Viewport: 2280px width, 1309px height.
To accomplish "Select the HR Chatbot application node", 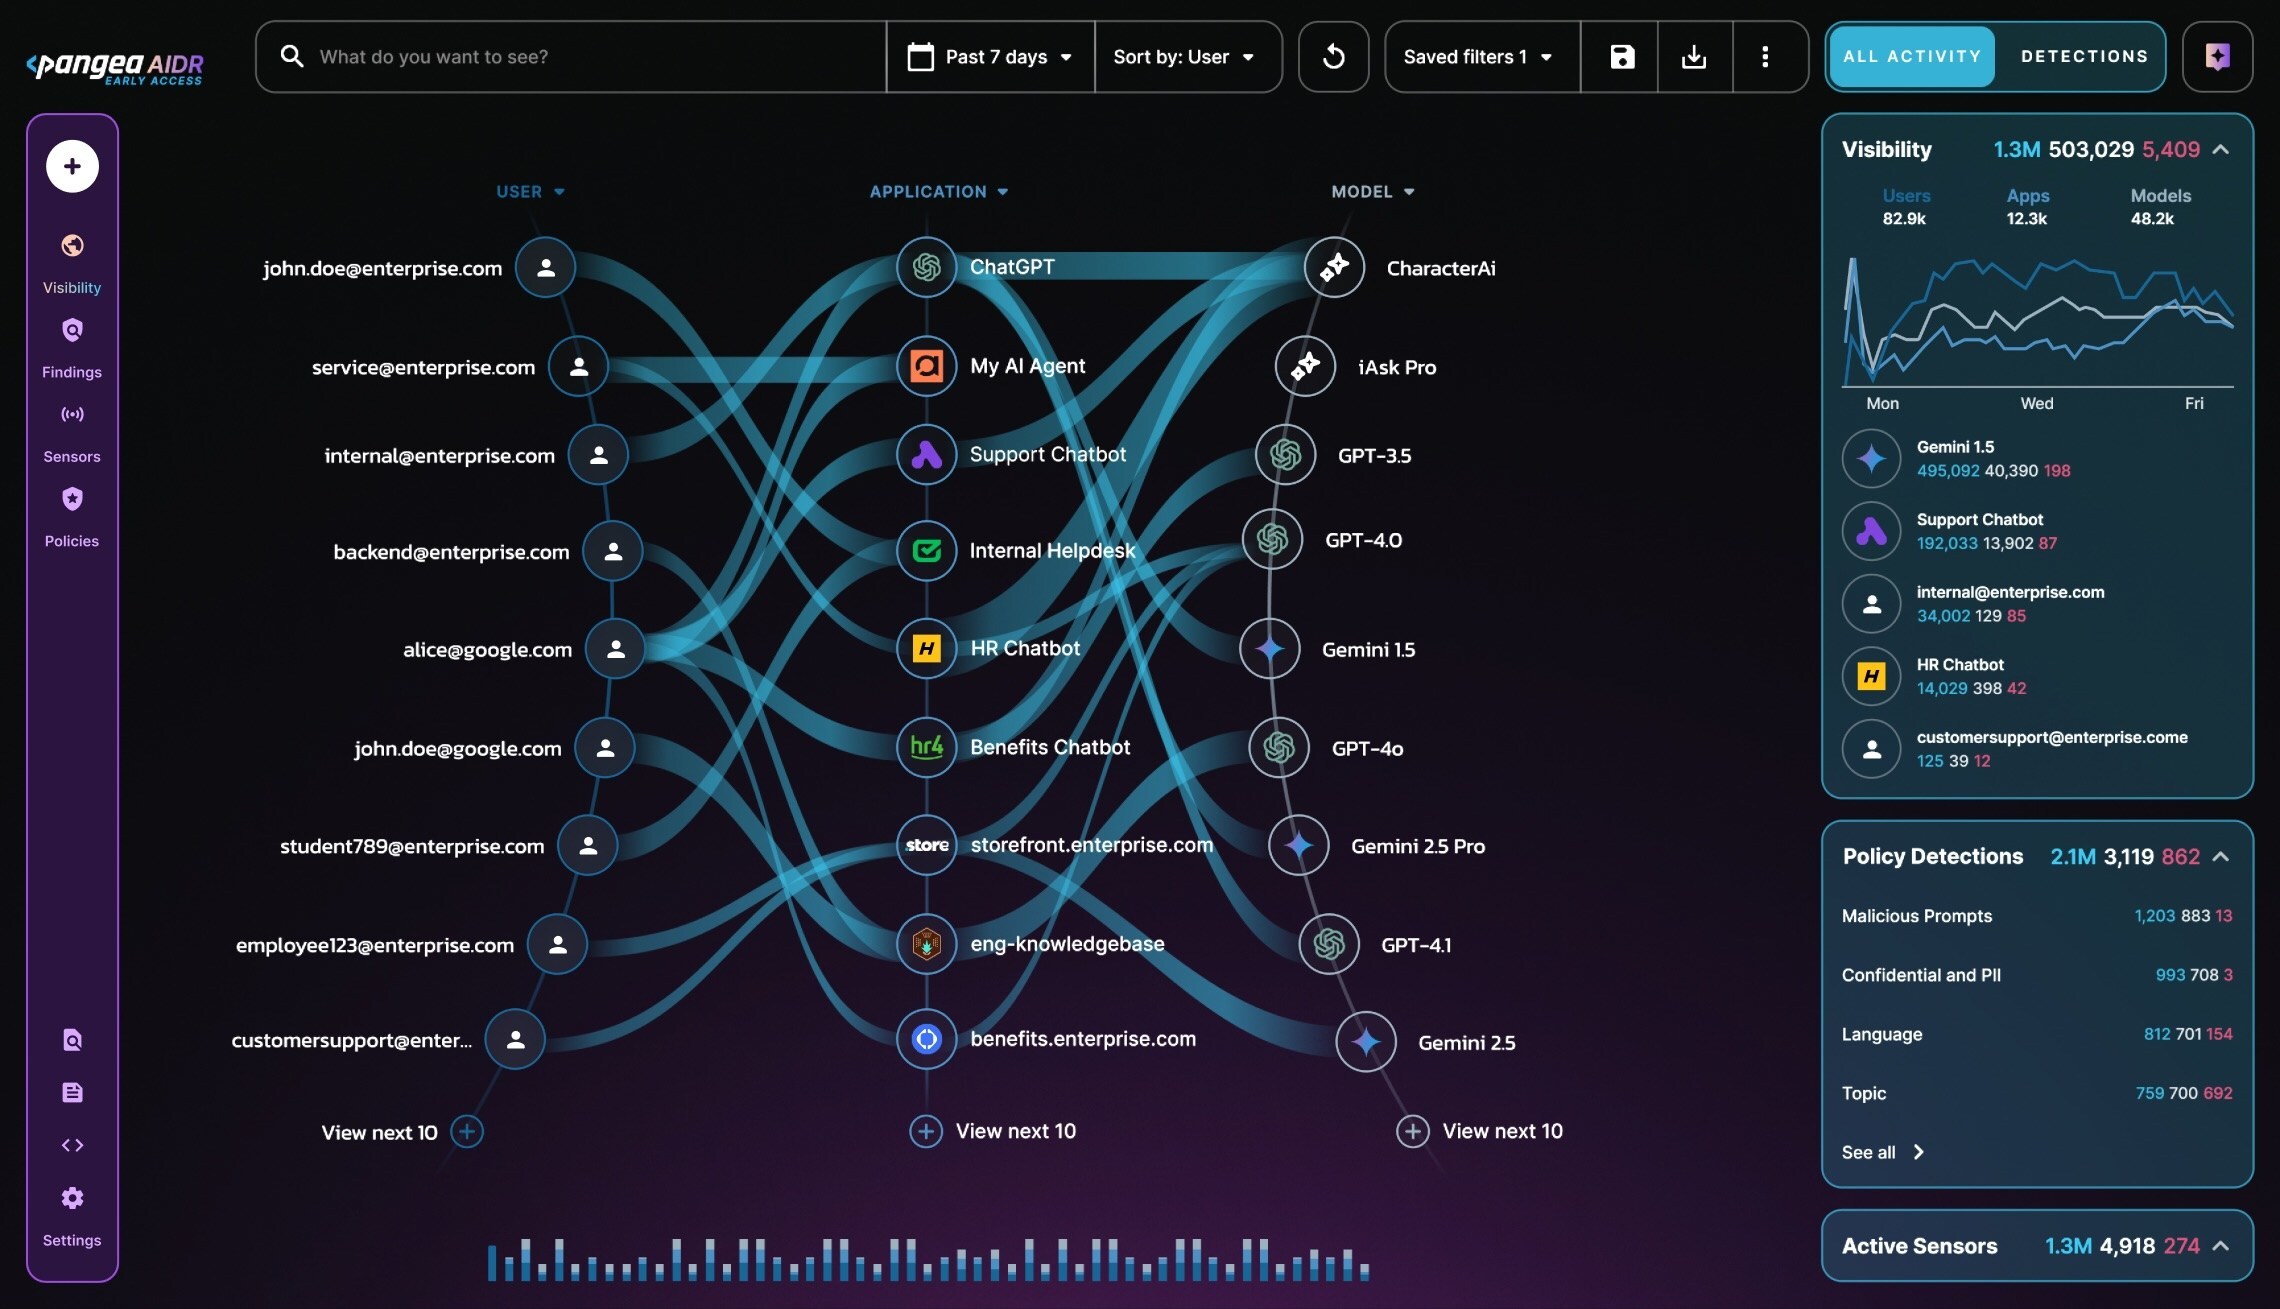I will click(927, 648).
